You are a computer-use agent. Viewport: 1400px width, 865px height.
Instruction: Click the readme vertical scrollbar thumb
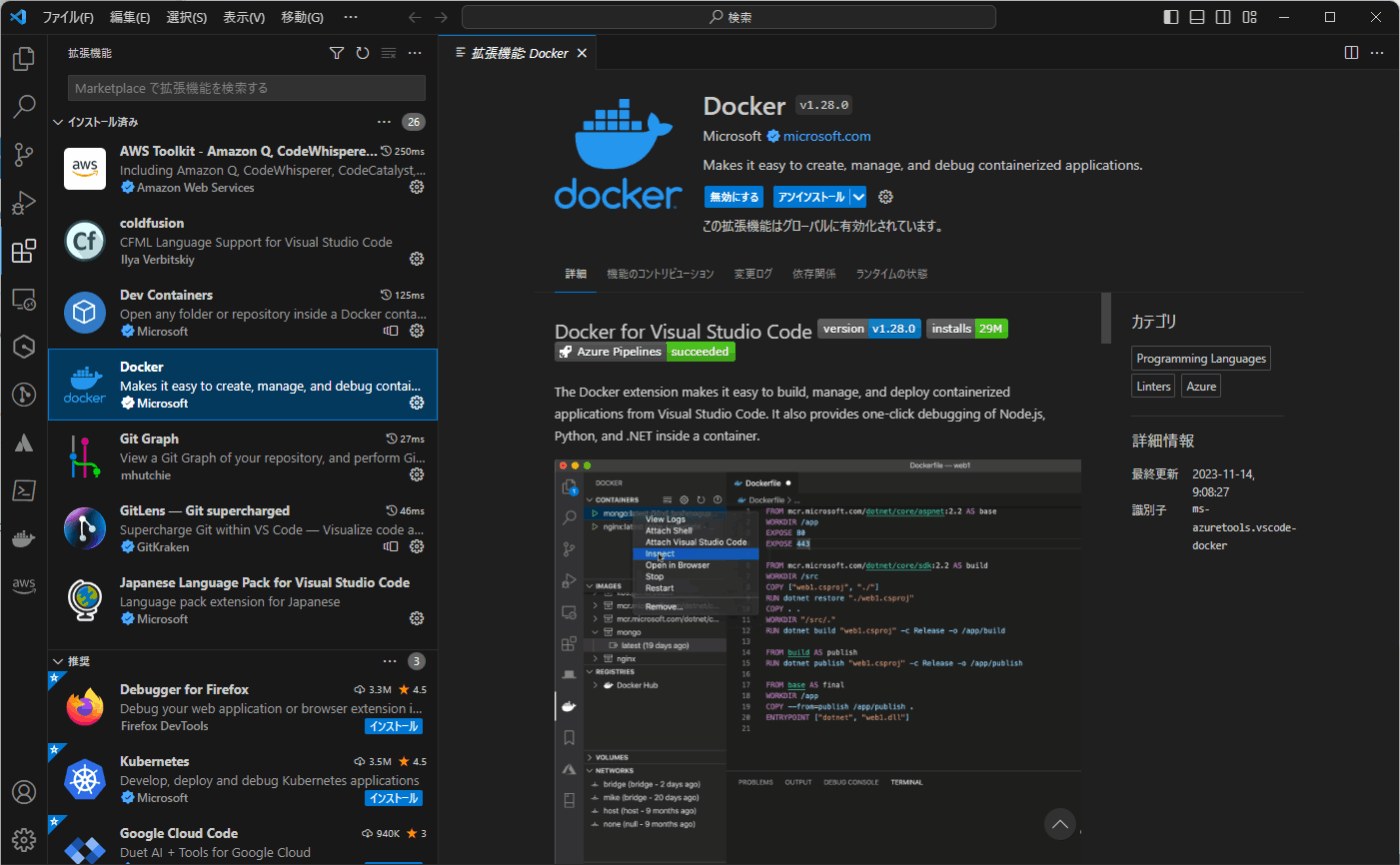(1106, 318)
